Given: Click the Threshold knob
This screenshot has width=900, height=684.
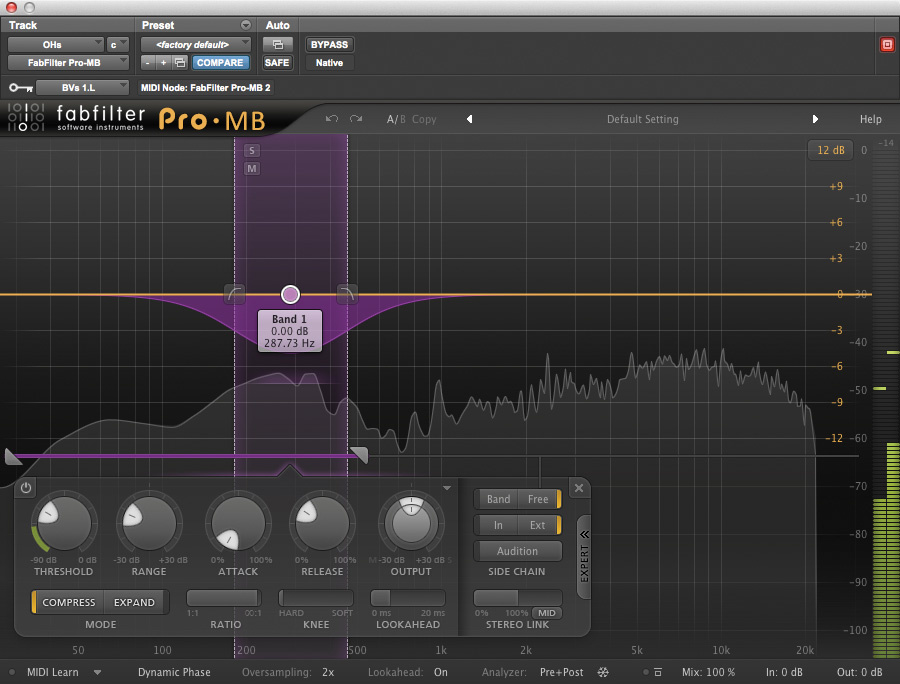Looking at the screenshot, I should click(x=64, y=523).
